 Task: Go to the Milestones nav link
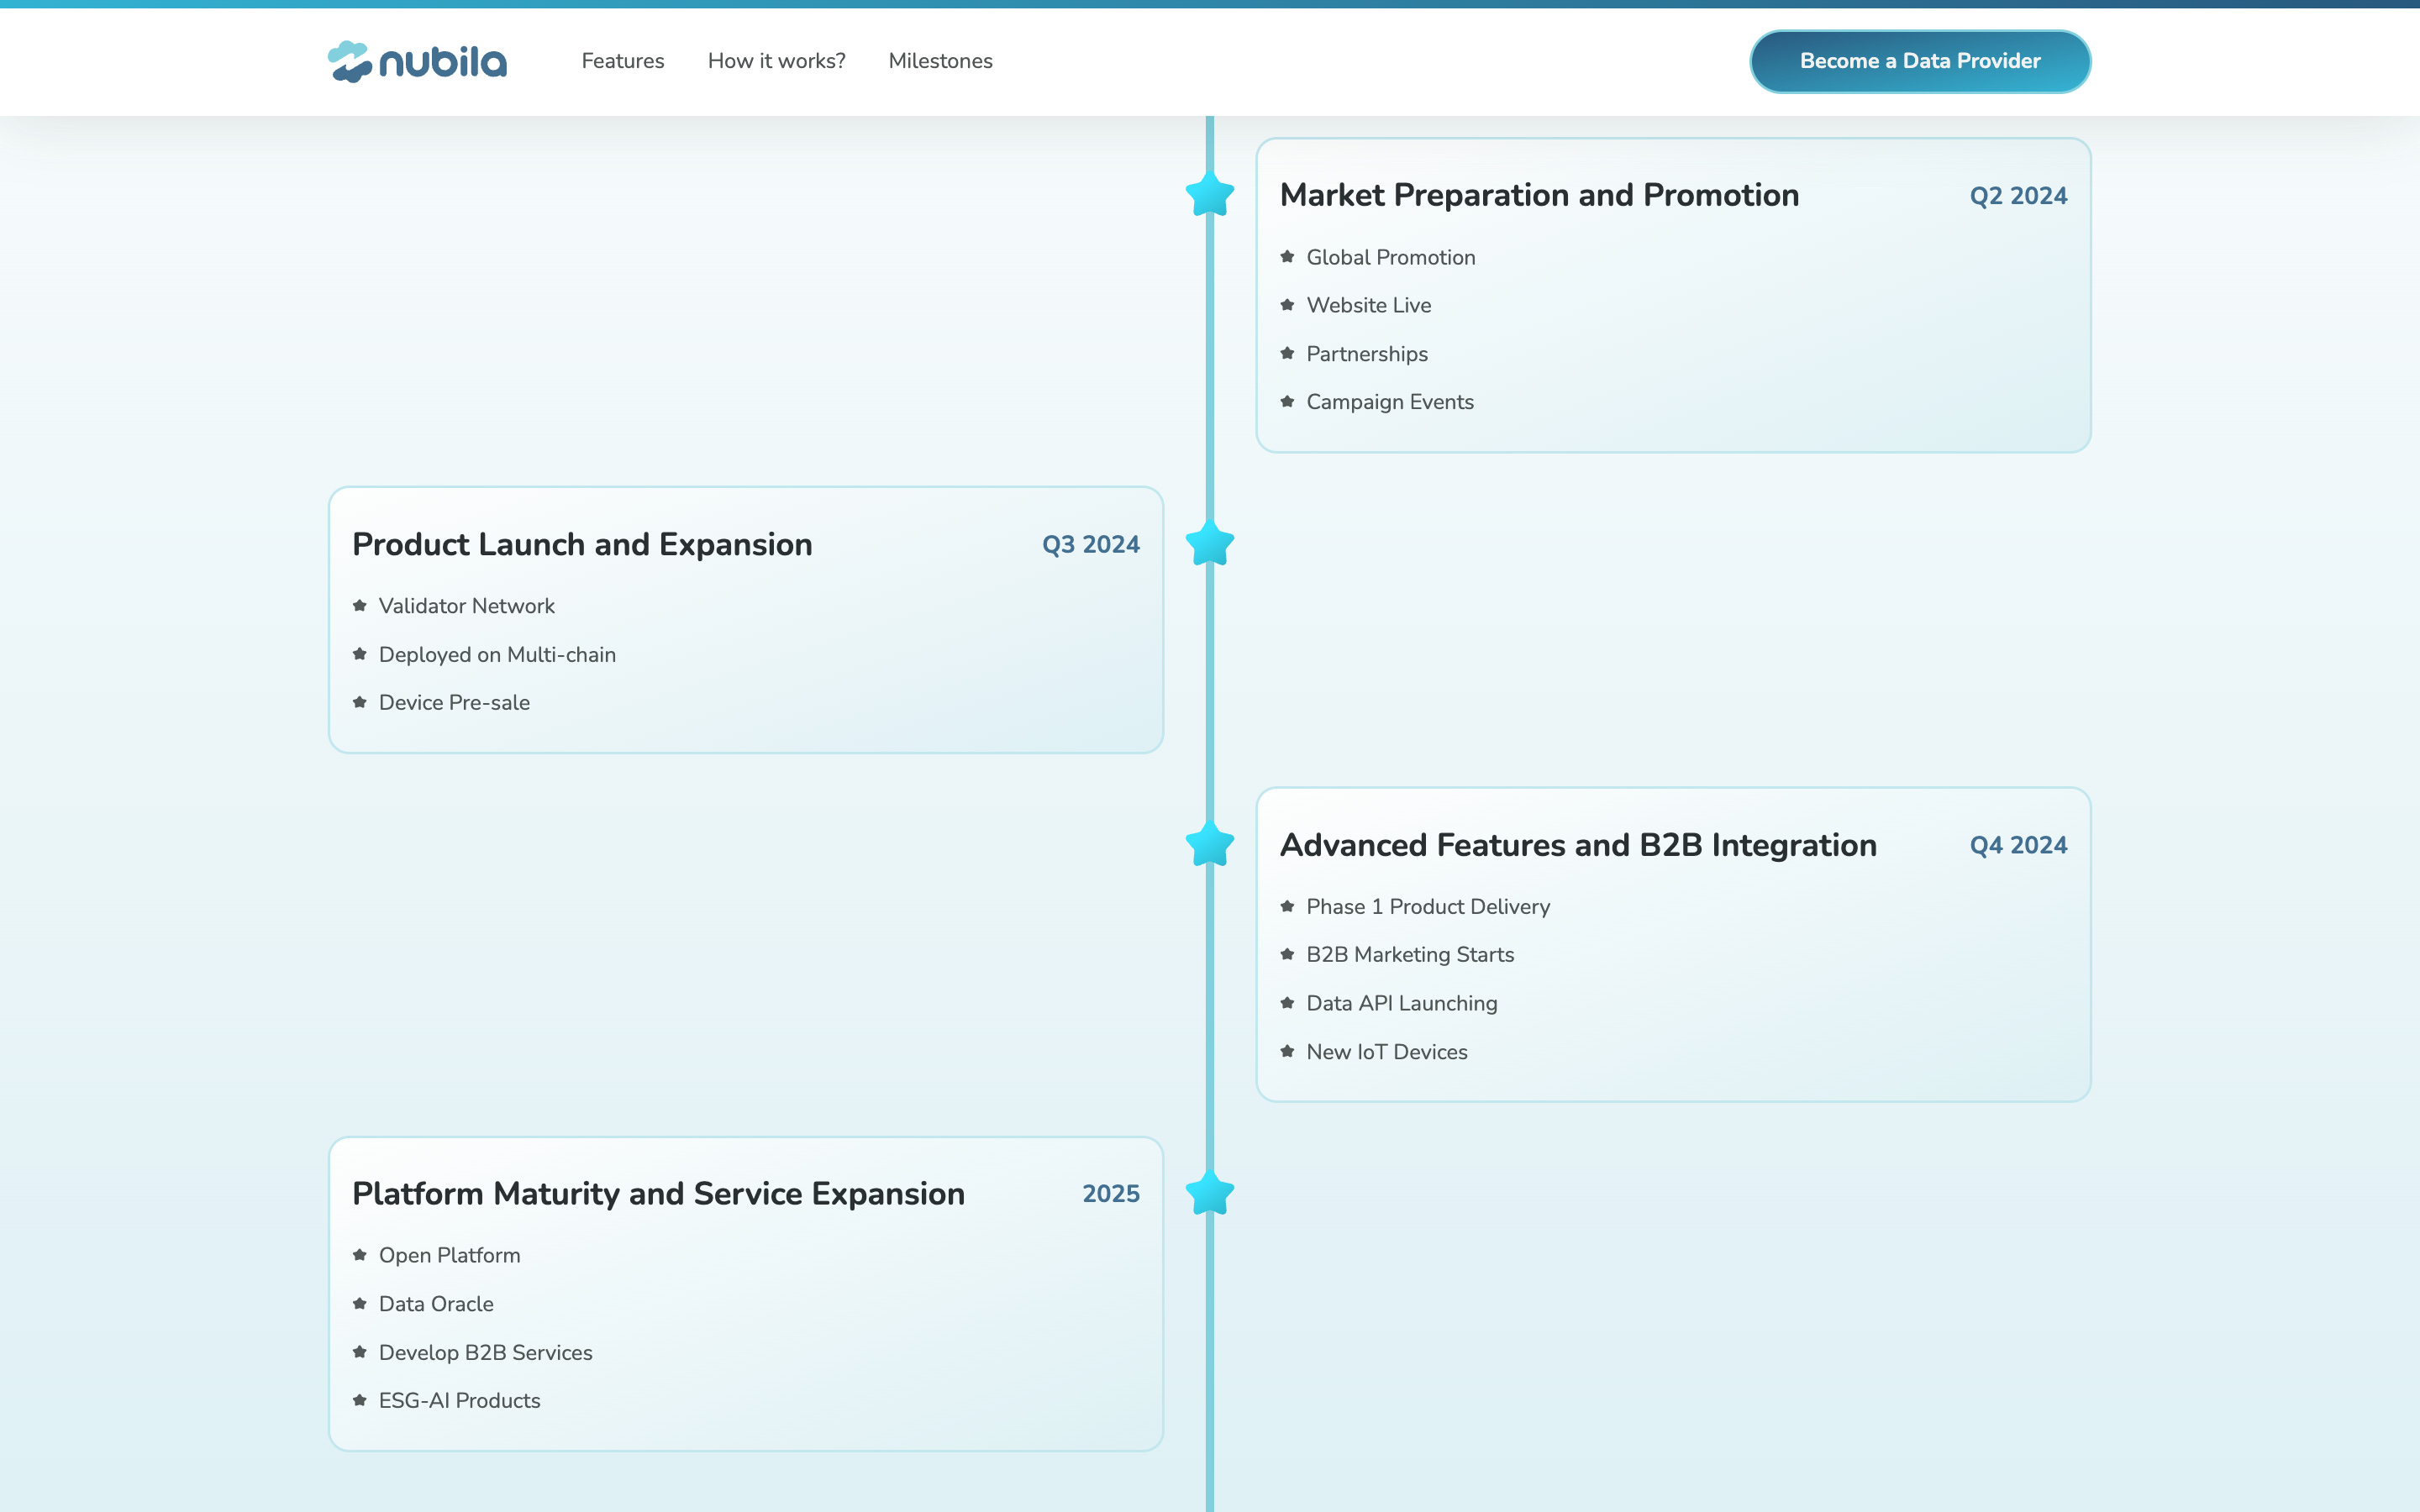[x=940, y=61]
